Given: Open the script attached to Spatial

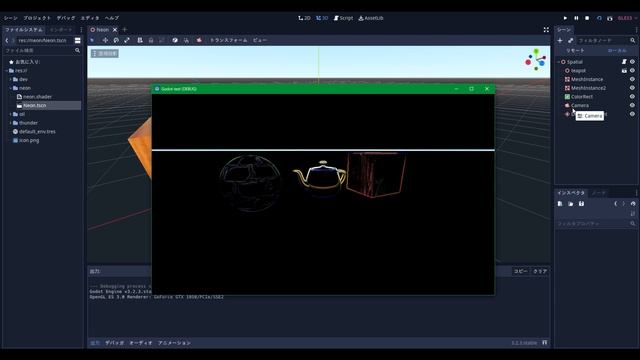Looking at the screenshot, I should point(624,62).
